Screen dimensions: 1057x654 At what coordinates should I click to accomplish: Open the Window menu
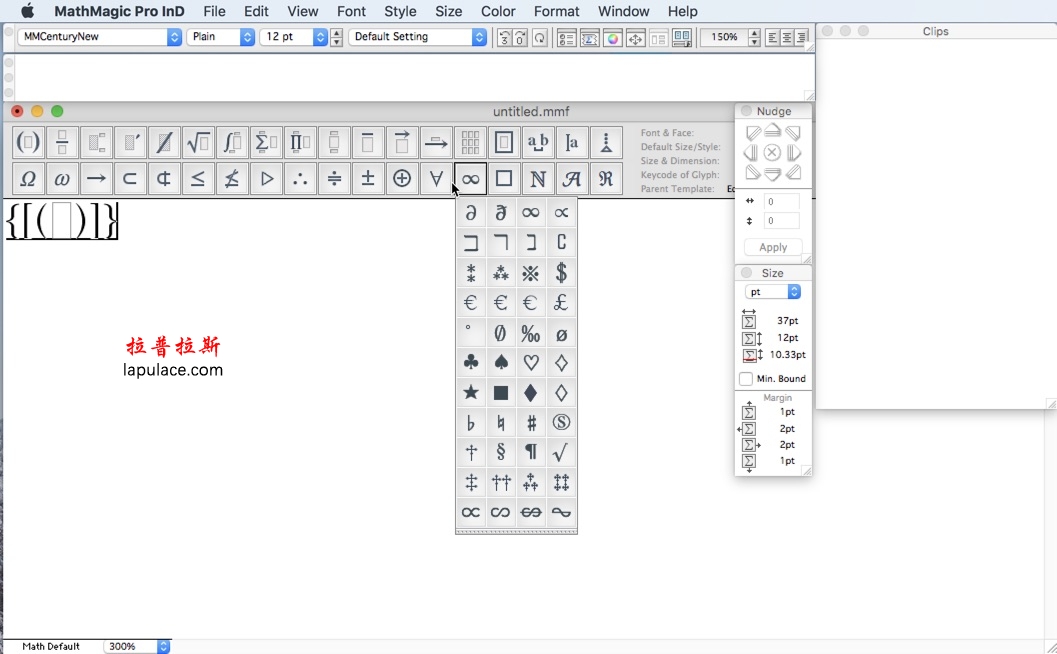click(x=623, y=11)
